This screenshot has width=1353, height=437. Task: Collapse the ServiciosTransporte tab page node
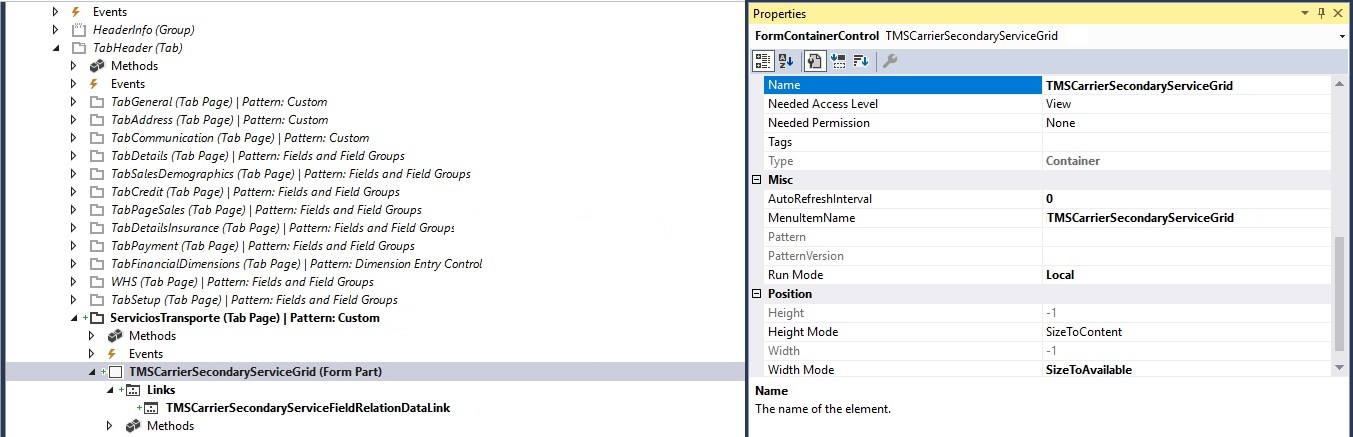coord(74,318)
